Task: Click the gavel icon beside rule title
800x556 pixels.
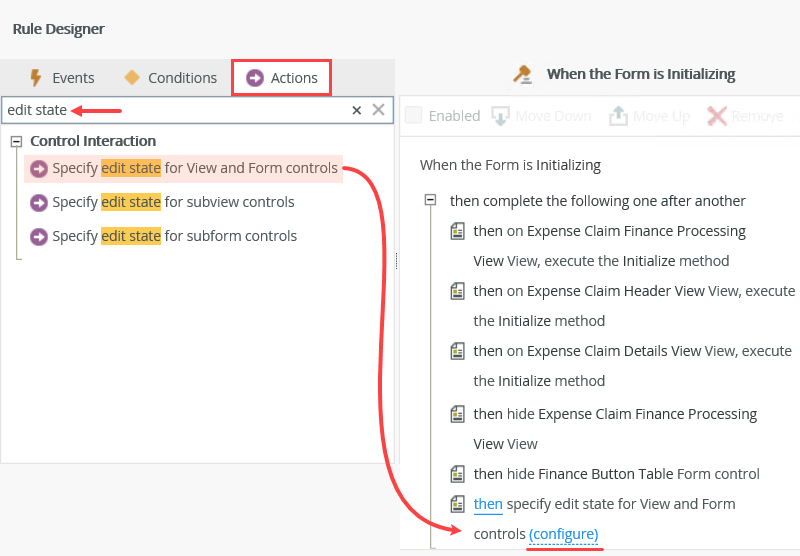Action: (x=522, y=74)
